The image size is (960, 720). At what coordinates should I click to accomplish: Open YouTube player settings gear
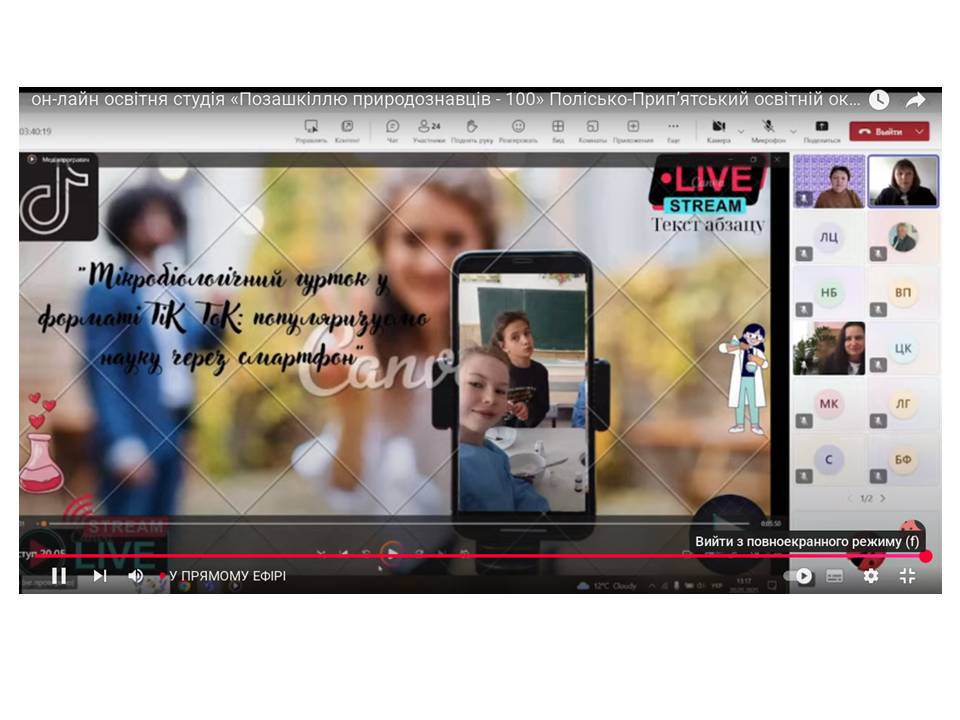[x=871, y=576]
